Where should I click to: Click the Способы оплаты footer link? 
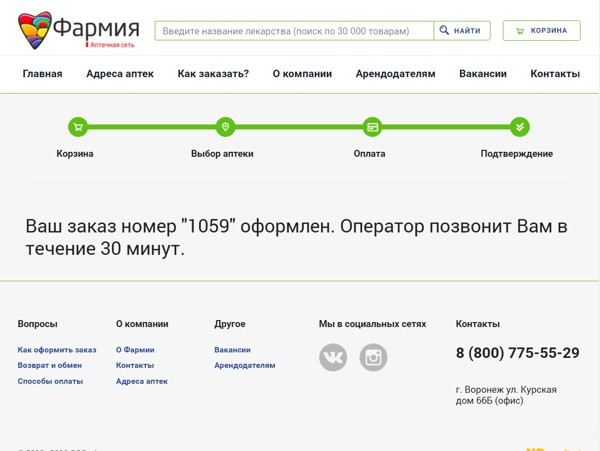(x=50, y=381)
